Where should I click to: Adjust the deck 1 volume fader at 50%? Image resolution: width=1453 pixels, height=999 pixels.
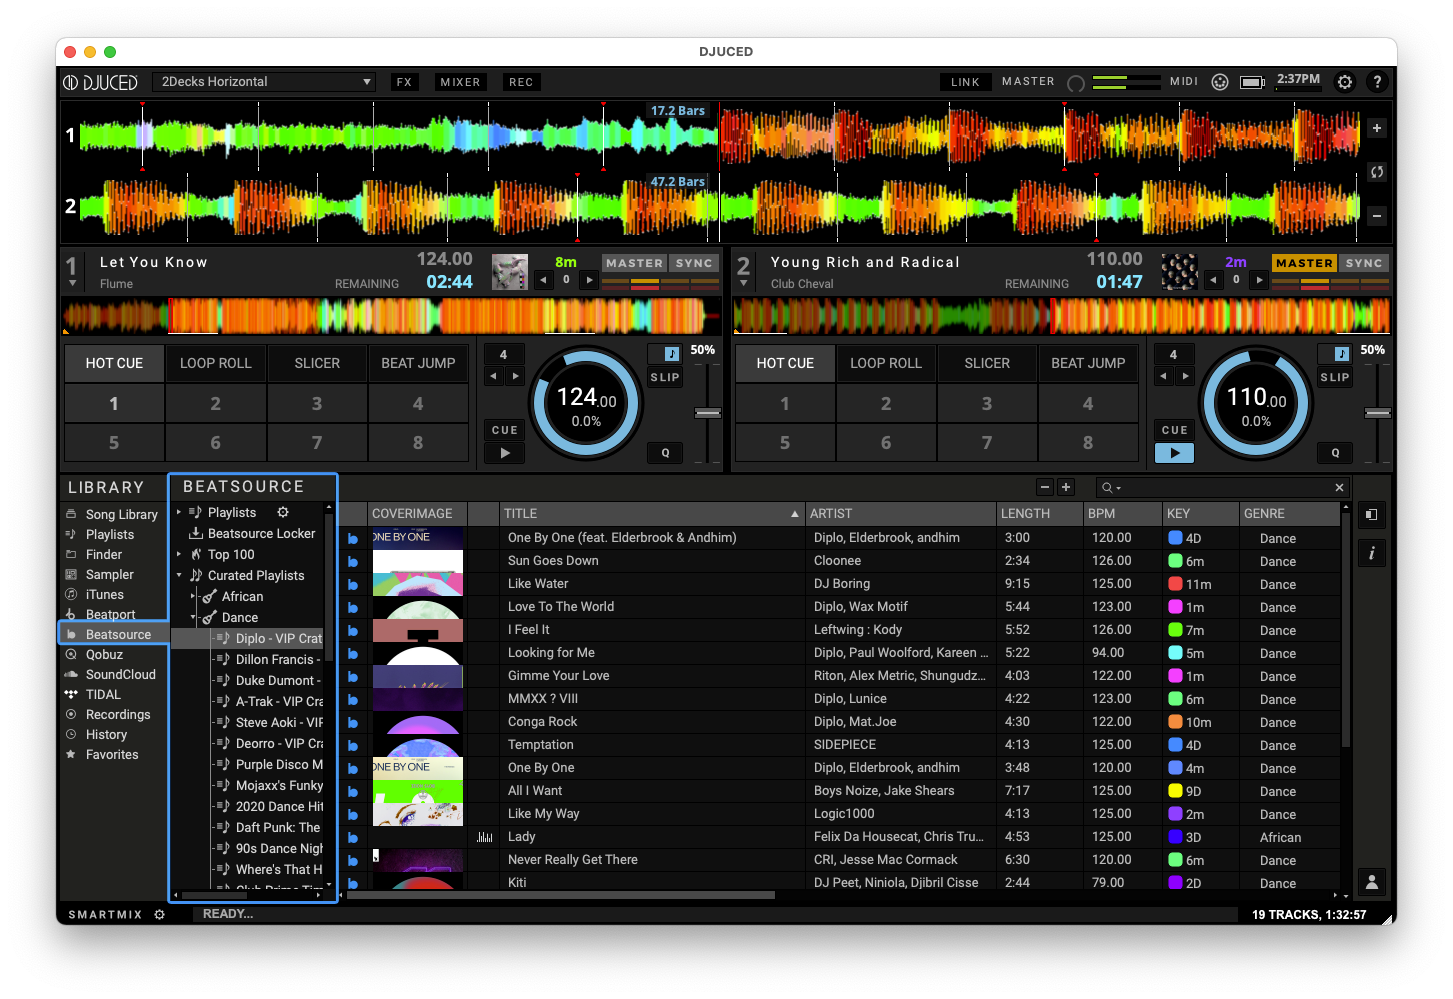[x=707, y=410]
